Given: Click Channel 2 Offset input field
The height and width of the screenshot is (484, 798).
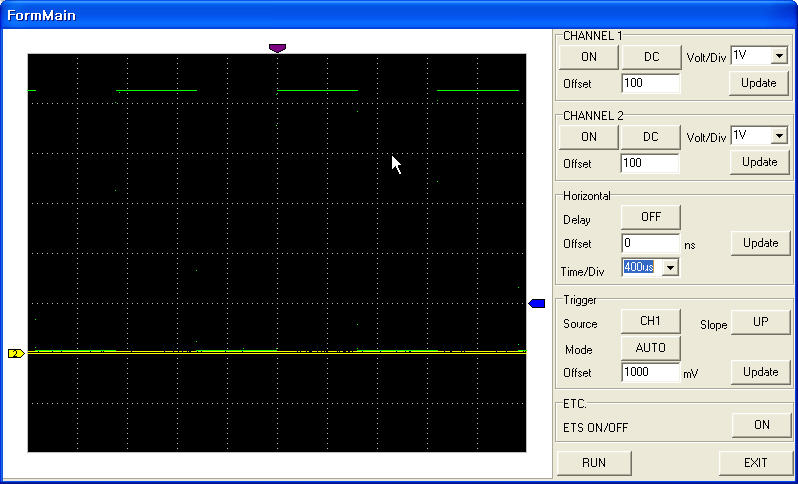Looking at the screenshot, I should [x=650, y=163].
